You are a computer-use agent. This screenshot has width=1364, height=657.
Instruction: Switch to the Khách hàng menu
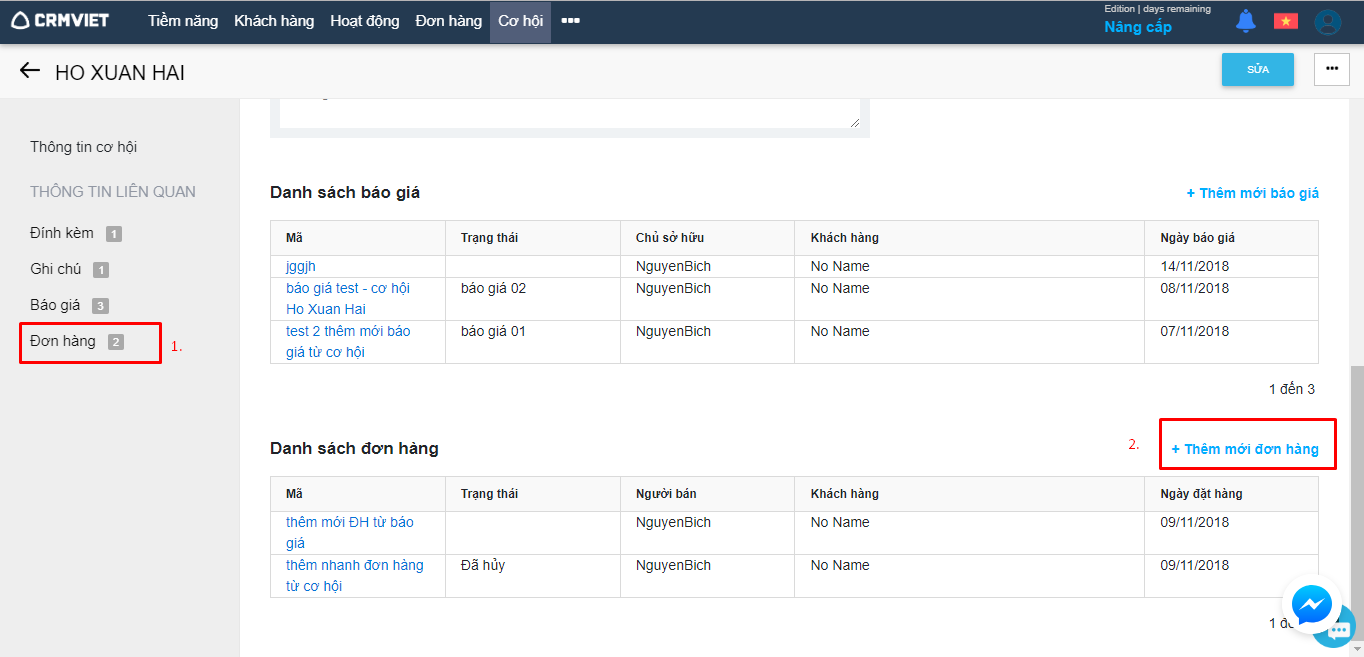[x=274, y=21]
